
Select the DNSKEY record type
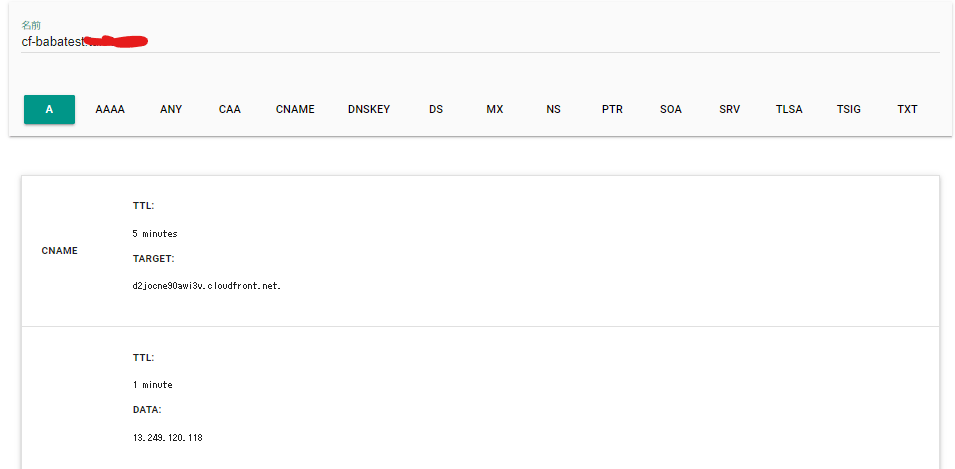click(x=369, y=110)
